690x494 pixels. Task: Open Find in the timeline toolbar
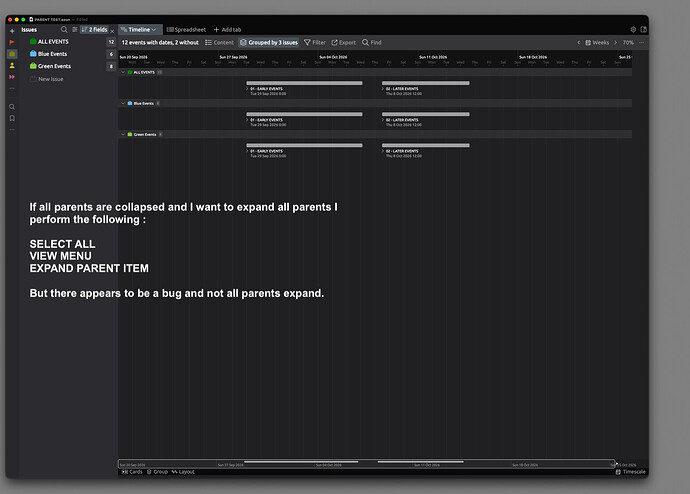point(372,43)
